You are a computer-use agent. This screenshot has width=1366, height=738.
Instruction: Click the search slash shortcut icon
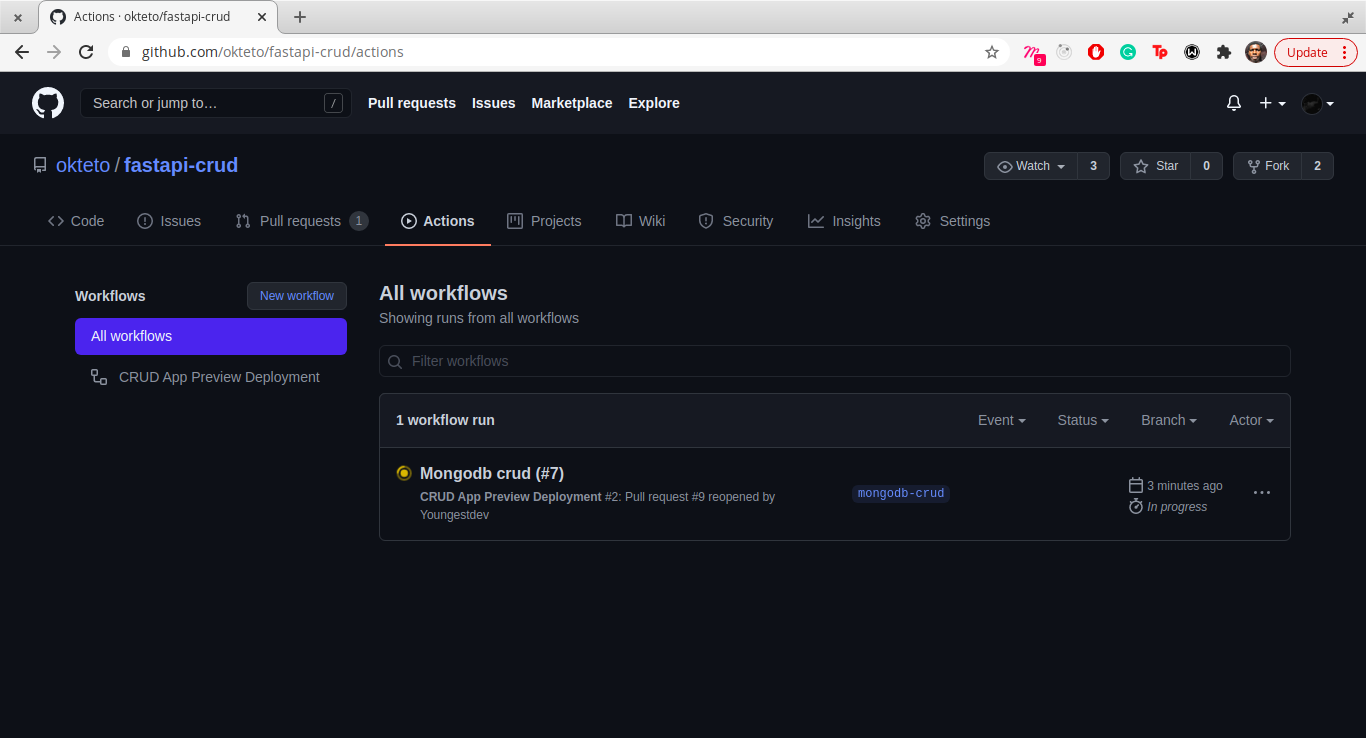coord(333,103)
